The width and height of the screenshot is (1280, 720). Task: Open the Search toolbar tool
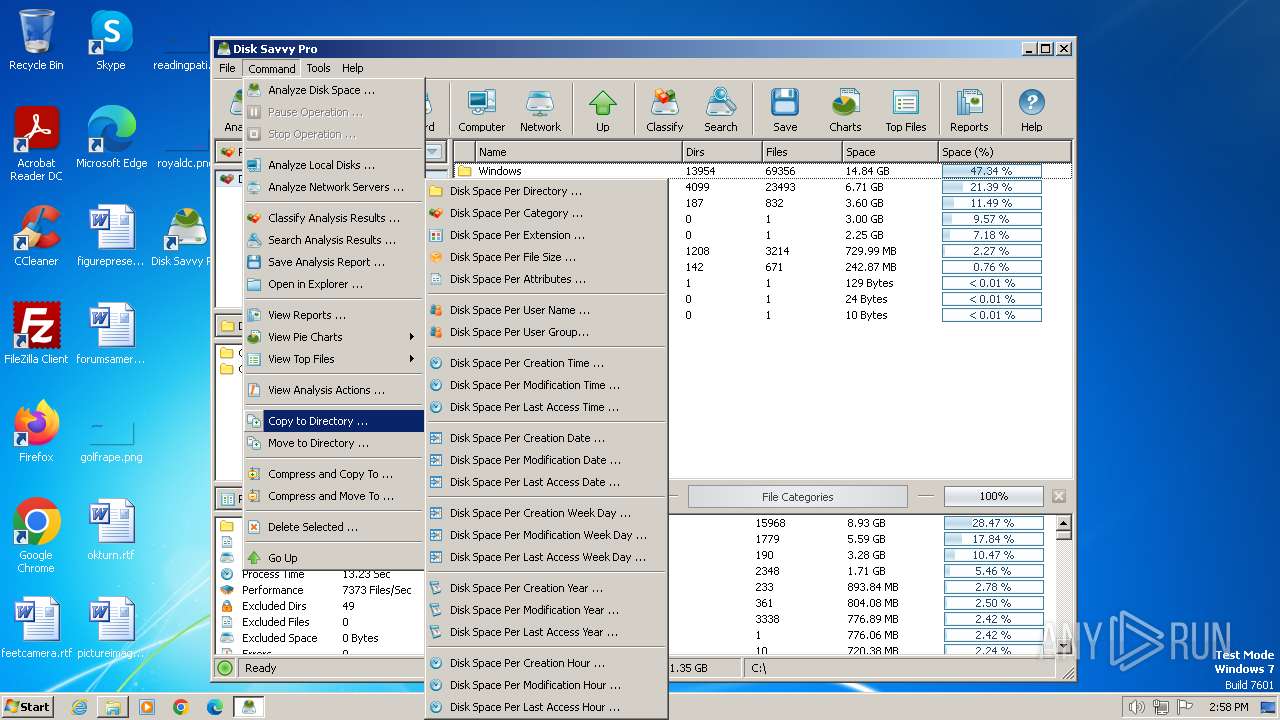point(721,110)
